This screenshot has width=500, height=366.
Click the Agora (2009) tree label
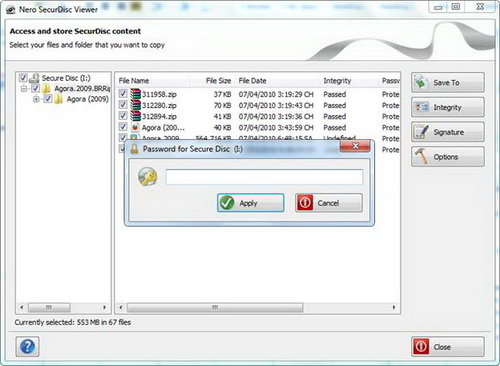(88, 99)
